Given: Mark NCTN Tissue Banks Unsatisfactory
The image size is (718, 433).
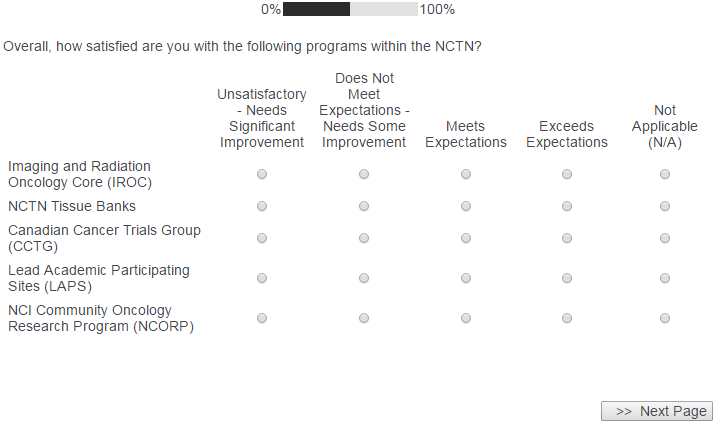Looking at the screenshot, I should point(262,206).
